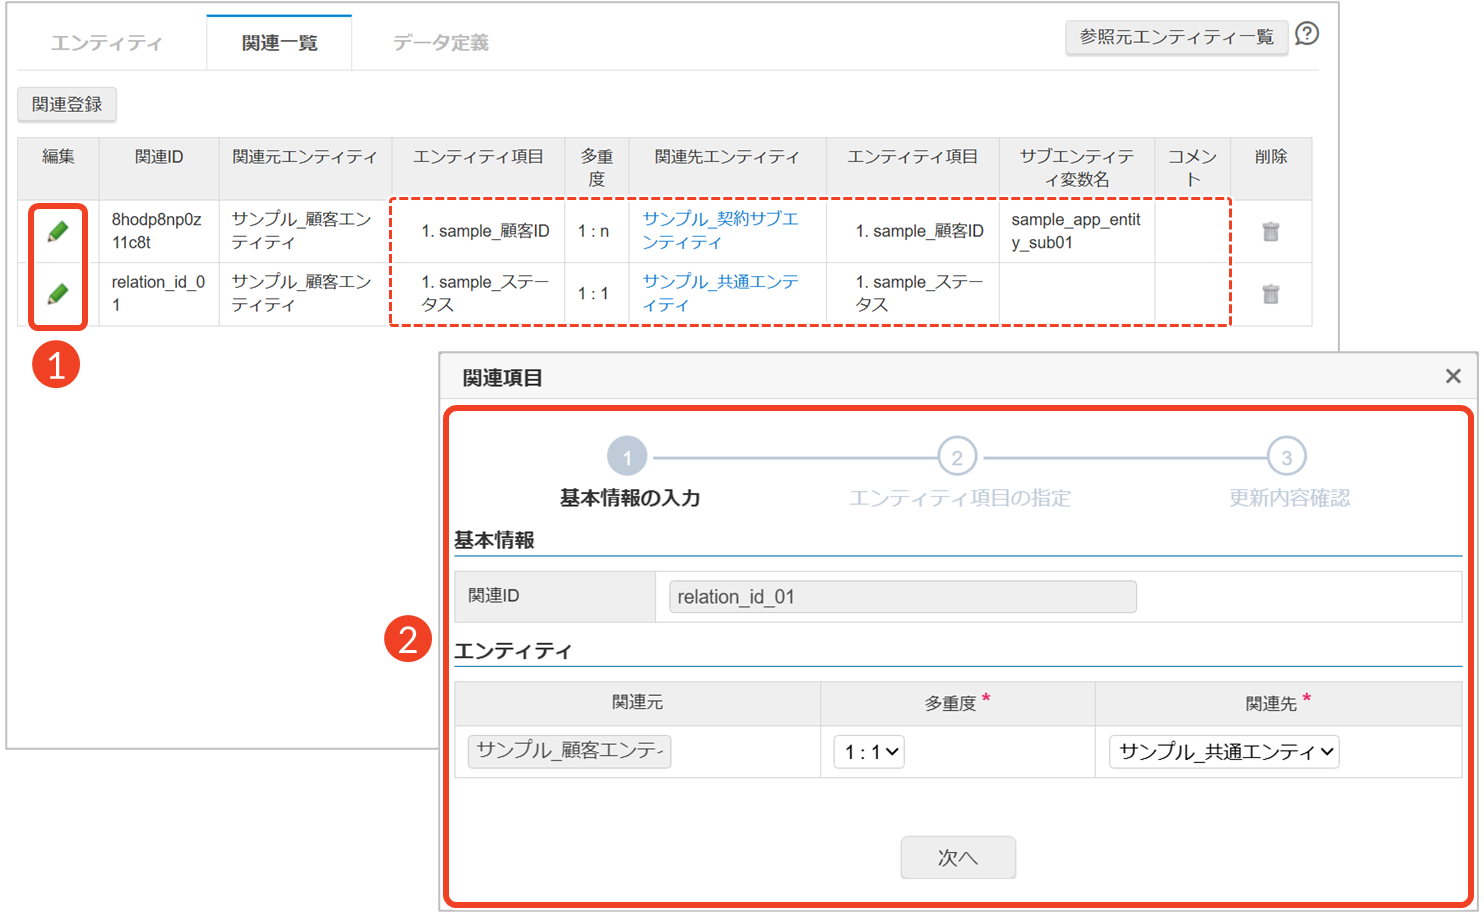Image resolution: width=1484 pixels, height=915 pixels.
Task: Click the 関連登録 button
Action: coord(67,105)
